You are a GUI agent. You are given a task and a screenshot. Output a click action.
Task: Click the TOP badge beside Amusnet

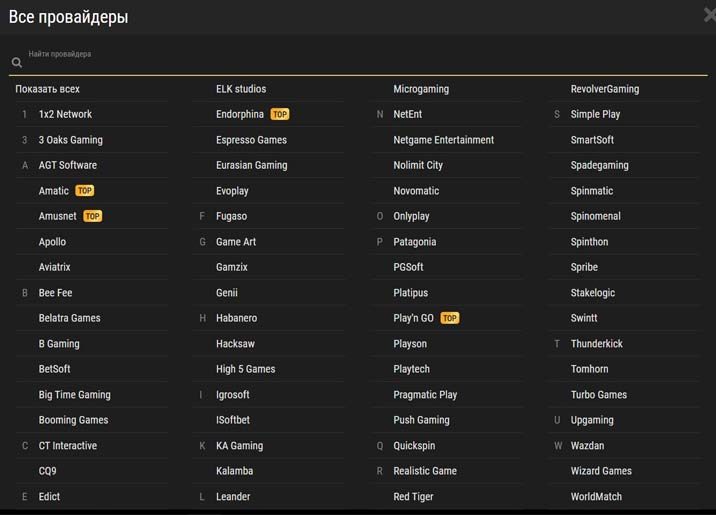(93, 216)
